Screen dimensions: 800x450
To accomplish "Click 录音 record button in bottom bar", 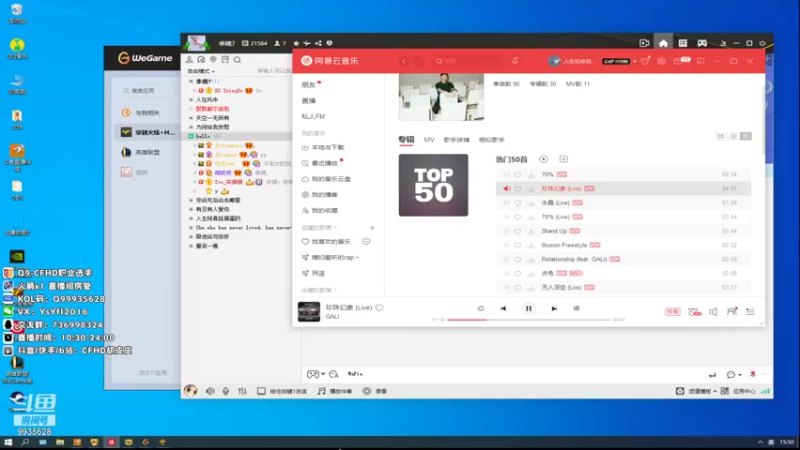I will coord(374,391).
